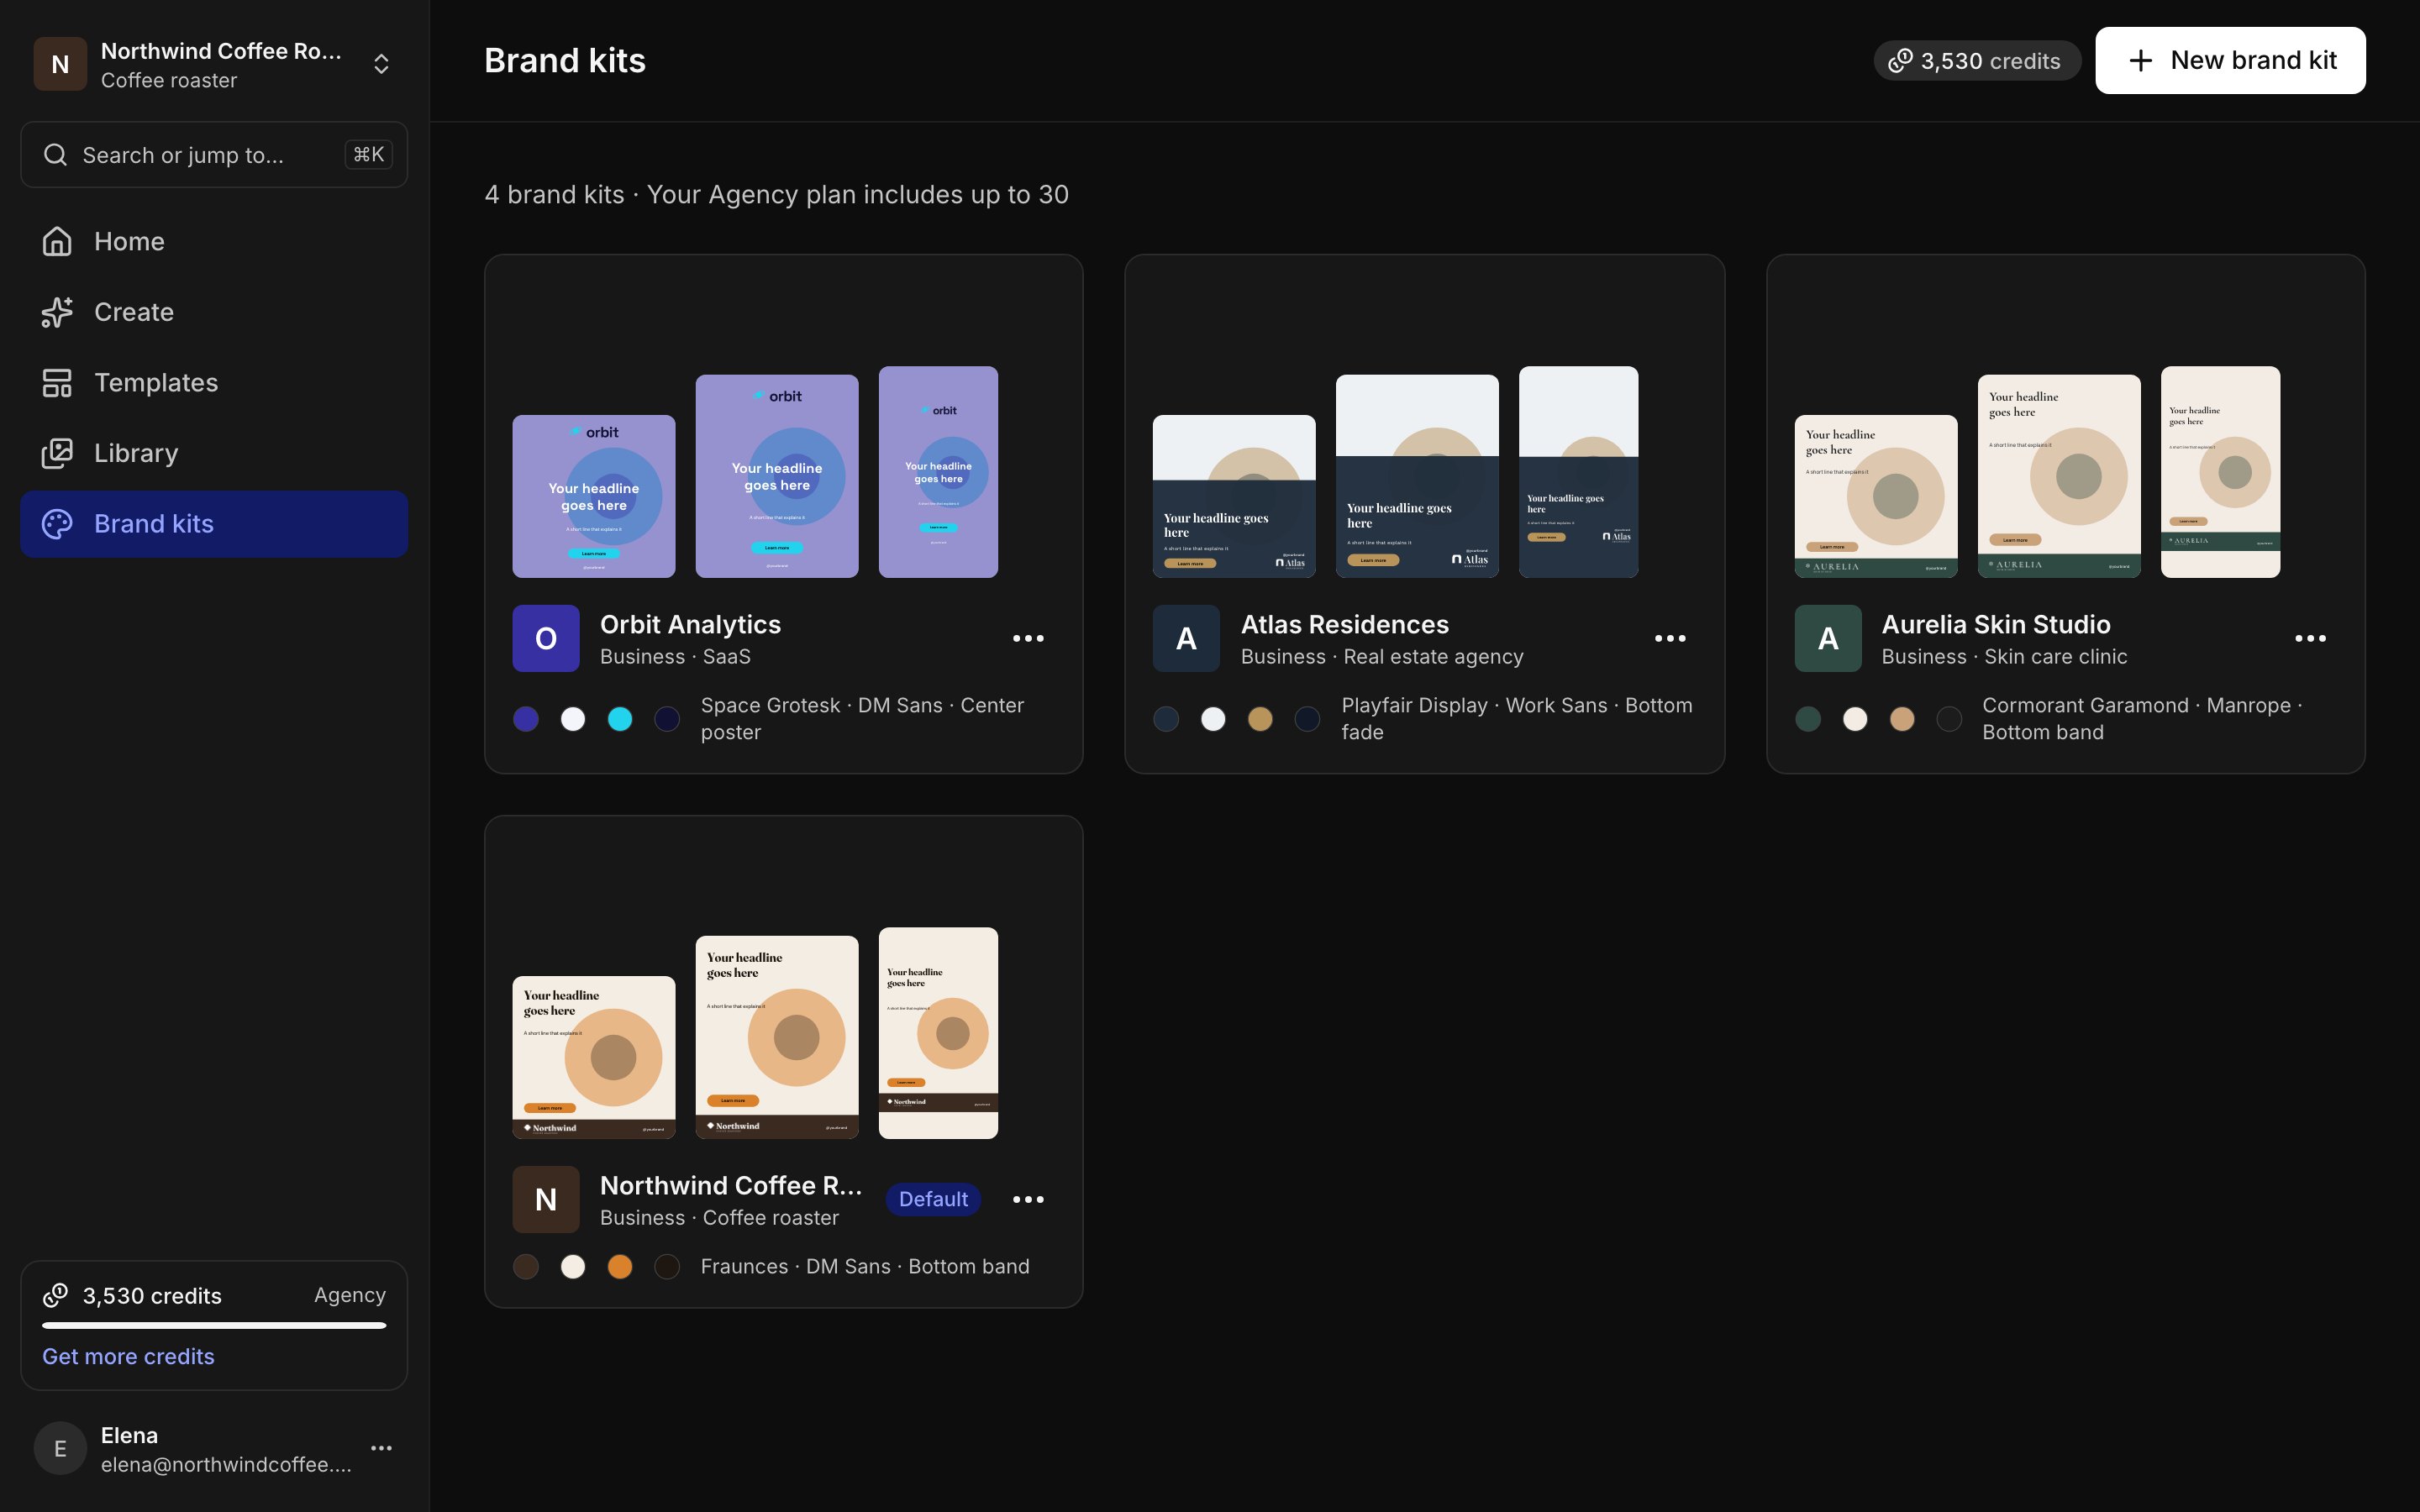Click the Atlas Residences kit title
The image size is (2420, 1512).
click(x=1344, y=624)
